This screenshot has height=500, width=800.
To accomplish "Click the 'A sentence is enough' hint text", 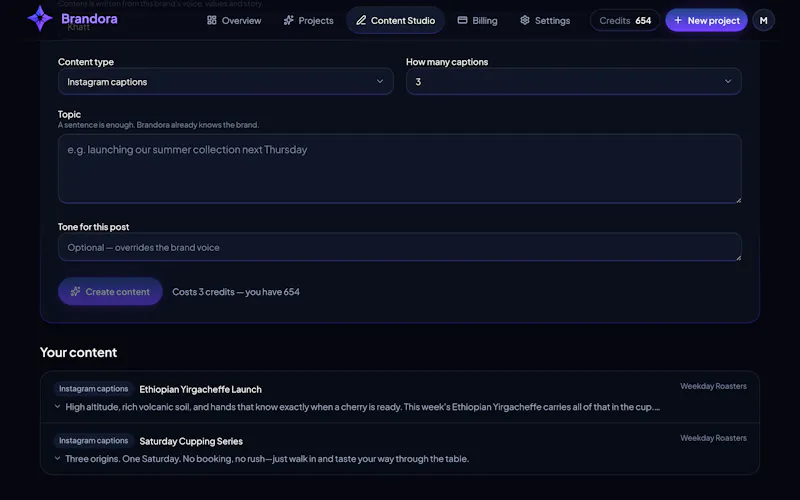I will tap(158, 125).
